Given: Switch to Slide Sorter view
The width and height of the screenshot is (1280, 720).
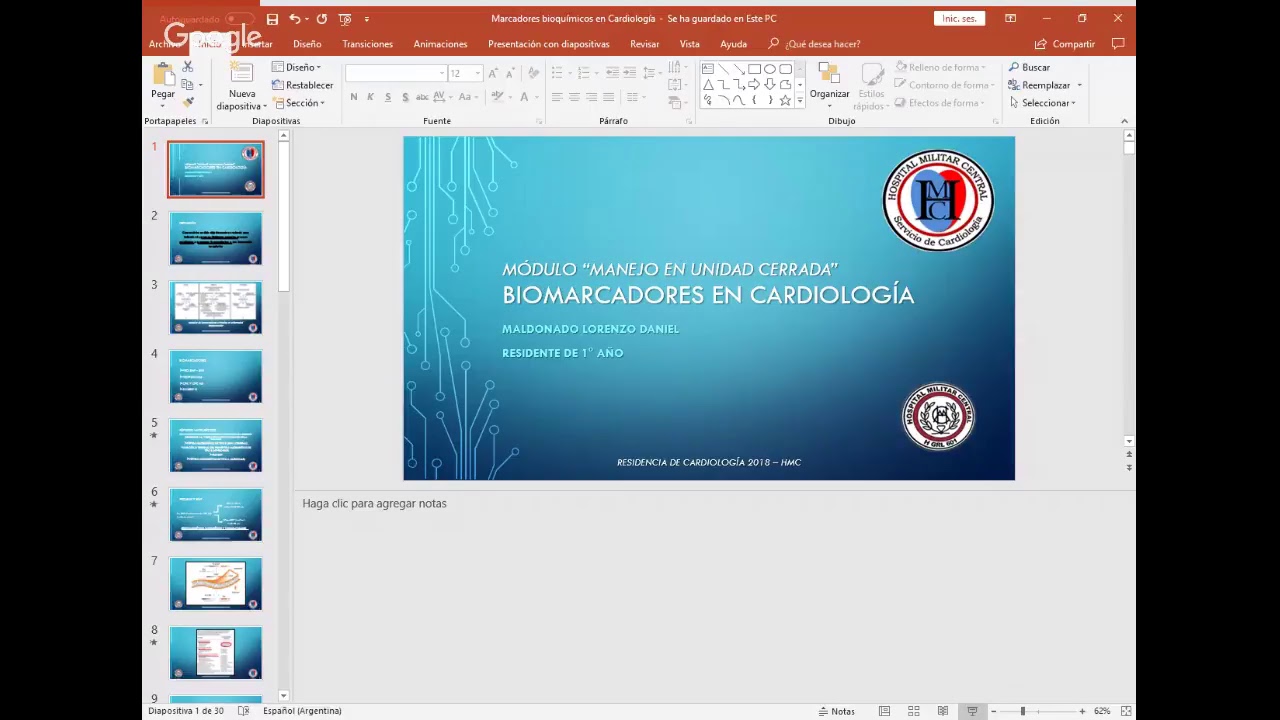Looking at the screenshot, I should 913,711.
